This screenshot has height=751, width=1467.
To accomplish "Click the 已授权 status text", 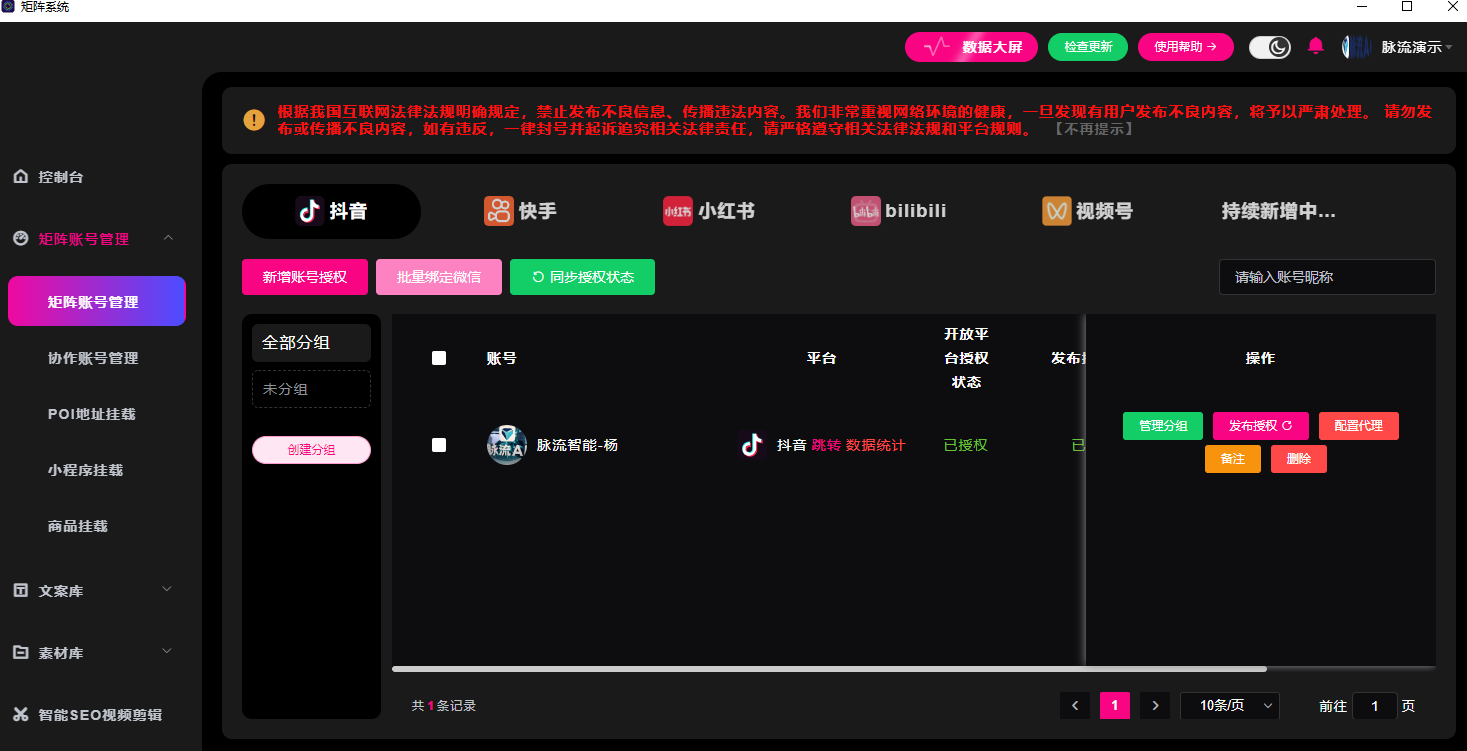I will coord(966,445).
